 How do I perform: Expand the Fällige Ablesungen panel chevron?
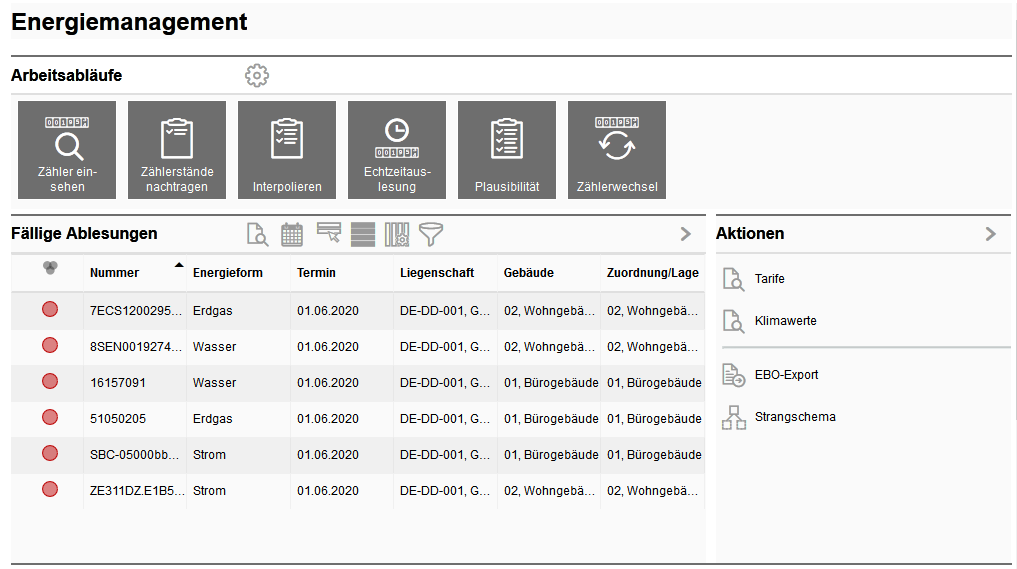click(x=686, y=234)
